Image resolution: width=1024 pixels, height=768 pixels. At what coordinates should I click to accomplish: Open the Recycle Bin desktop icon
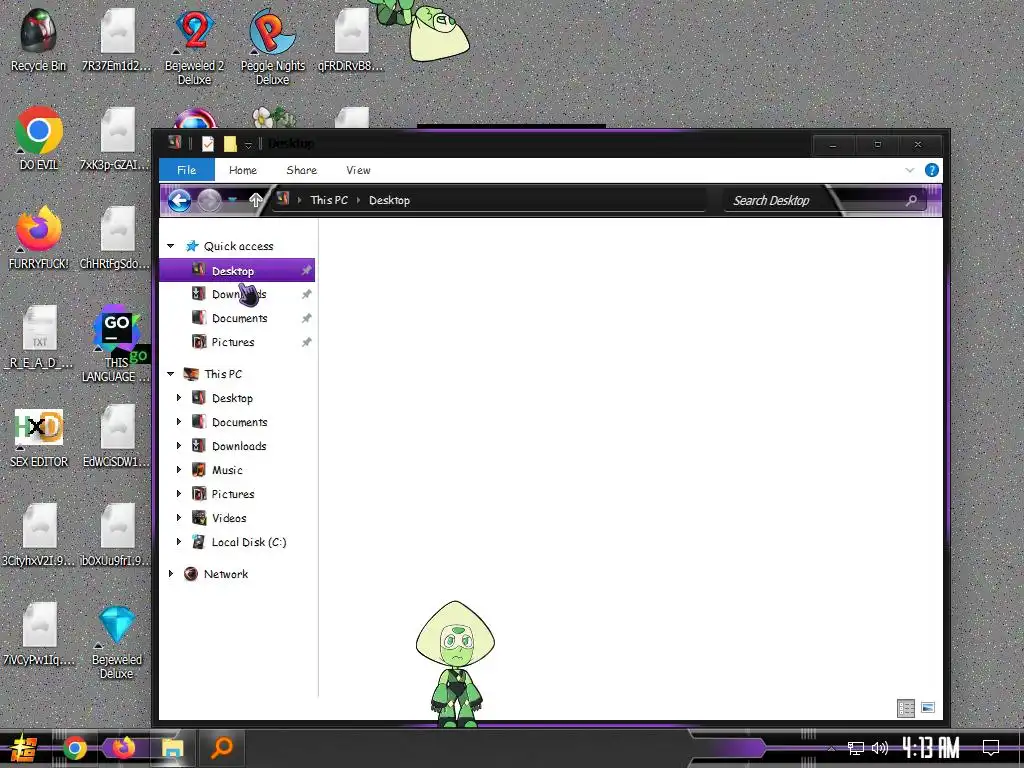[39, 40]
